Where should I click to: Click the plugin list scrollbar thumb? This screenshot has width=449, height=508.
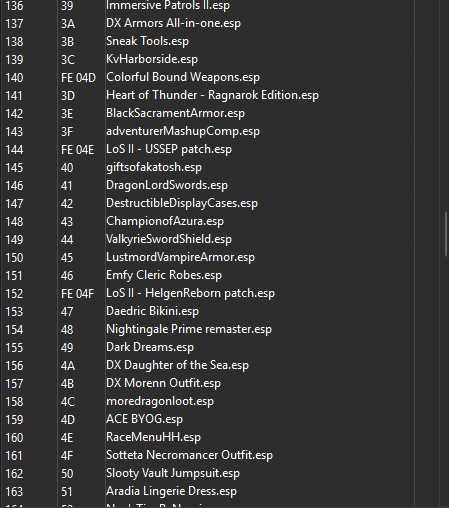tap(446, 234)
